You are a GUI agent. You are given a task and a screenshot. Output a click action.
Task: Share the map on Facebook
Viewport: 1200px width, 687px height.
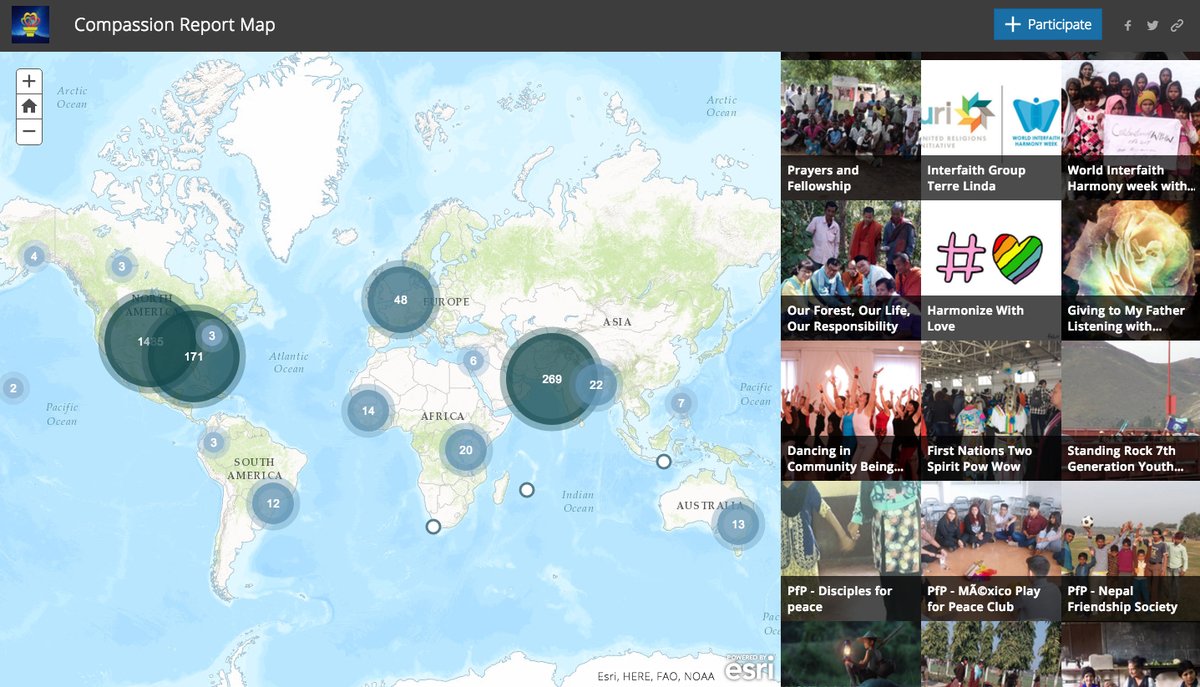click(1128, 26)
